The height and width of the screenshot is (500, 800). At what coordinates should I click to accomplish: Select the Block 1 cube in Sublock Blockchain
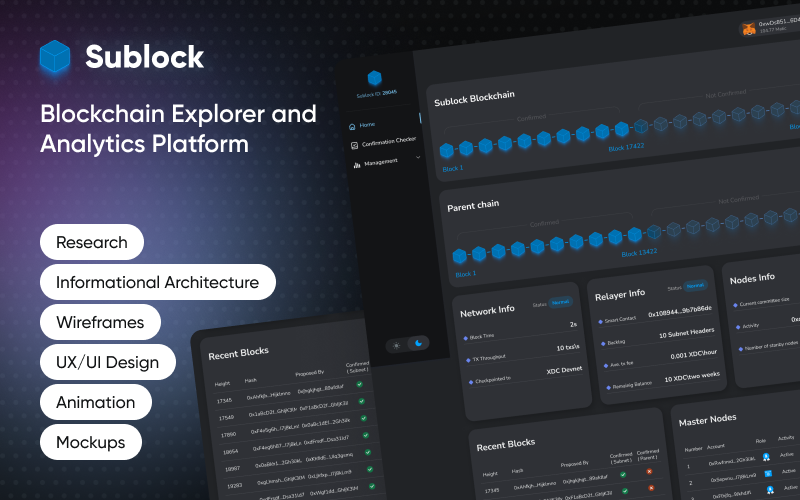pos(446,151)
